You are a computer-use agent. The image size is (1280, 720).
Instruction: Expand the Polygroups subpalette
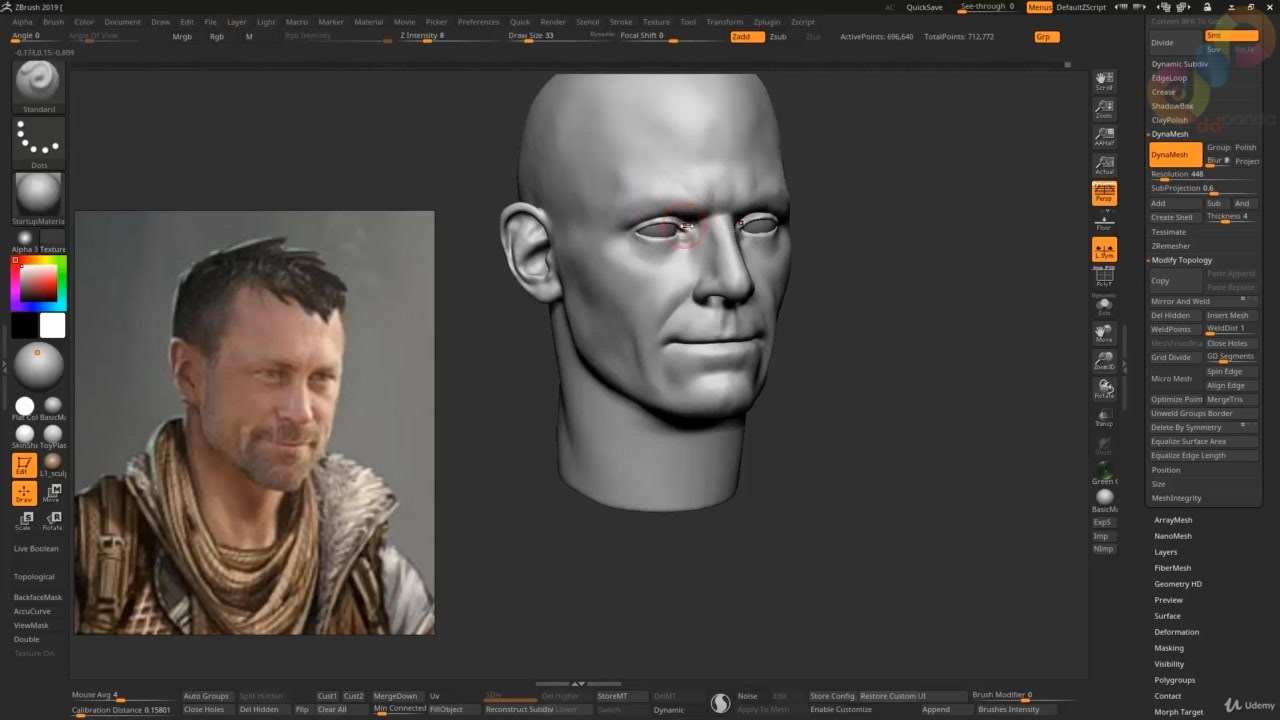tap(1175, 680)
